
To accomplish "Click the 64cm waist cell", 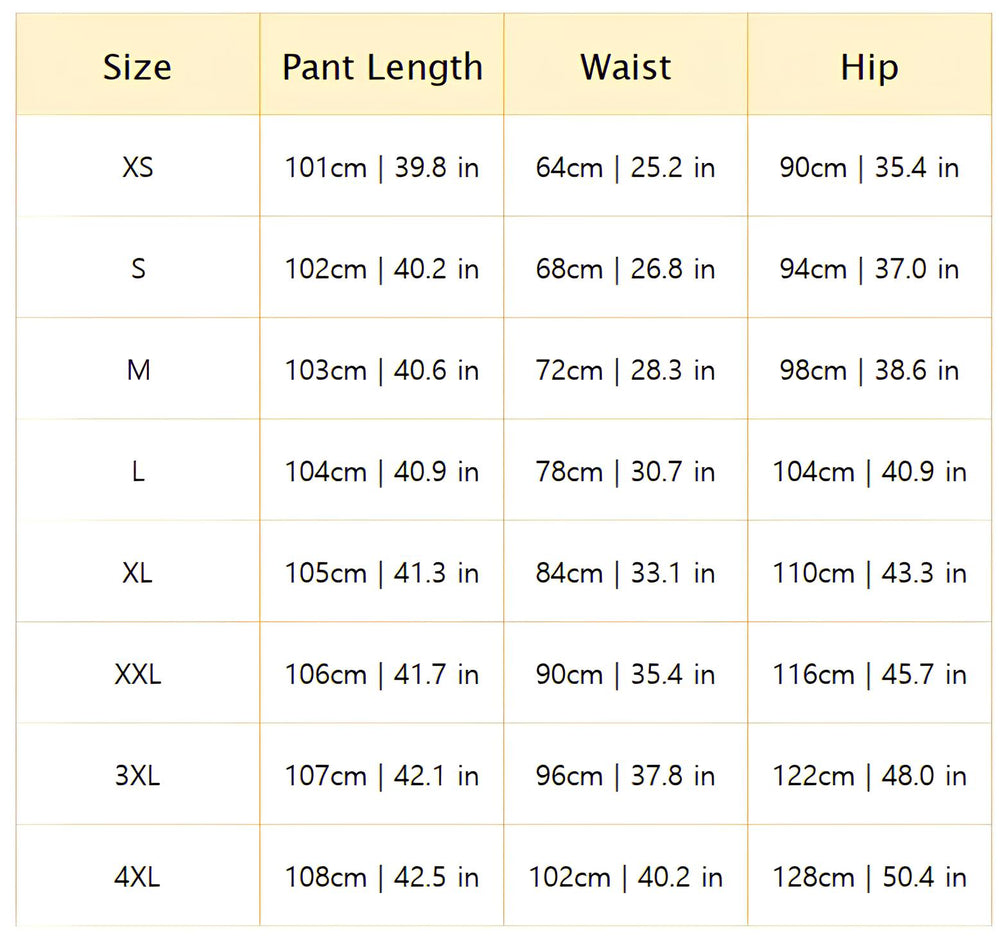I will (626, 167).
